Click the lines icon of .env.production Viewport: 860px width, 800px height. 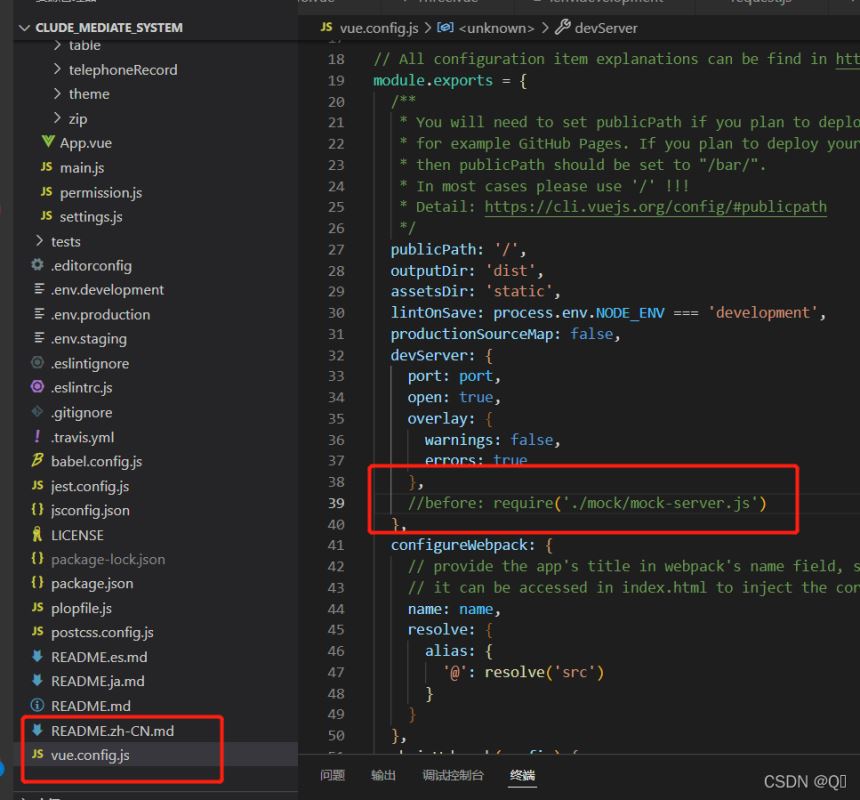point(39,314)
